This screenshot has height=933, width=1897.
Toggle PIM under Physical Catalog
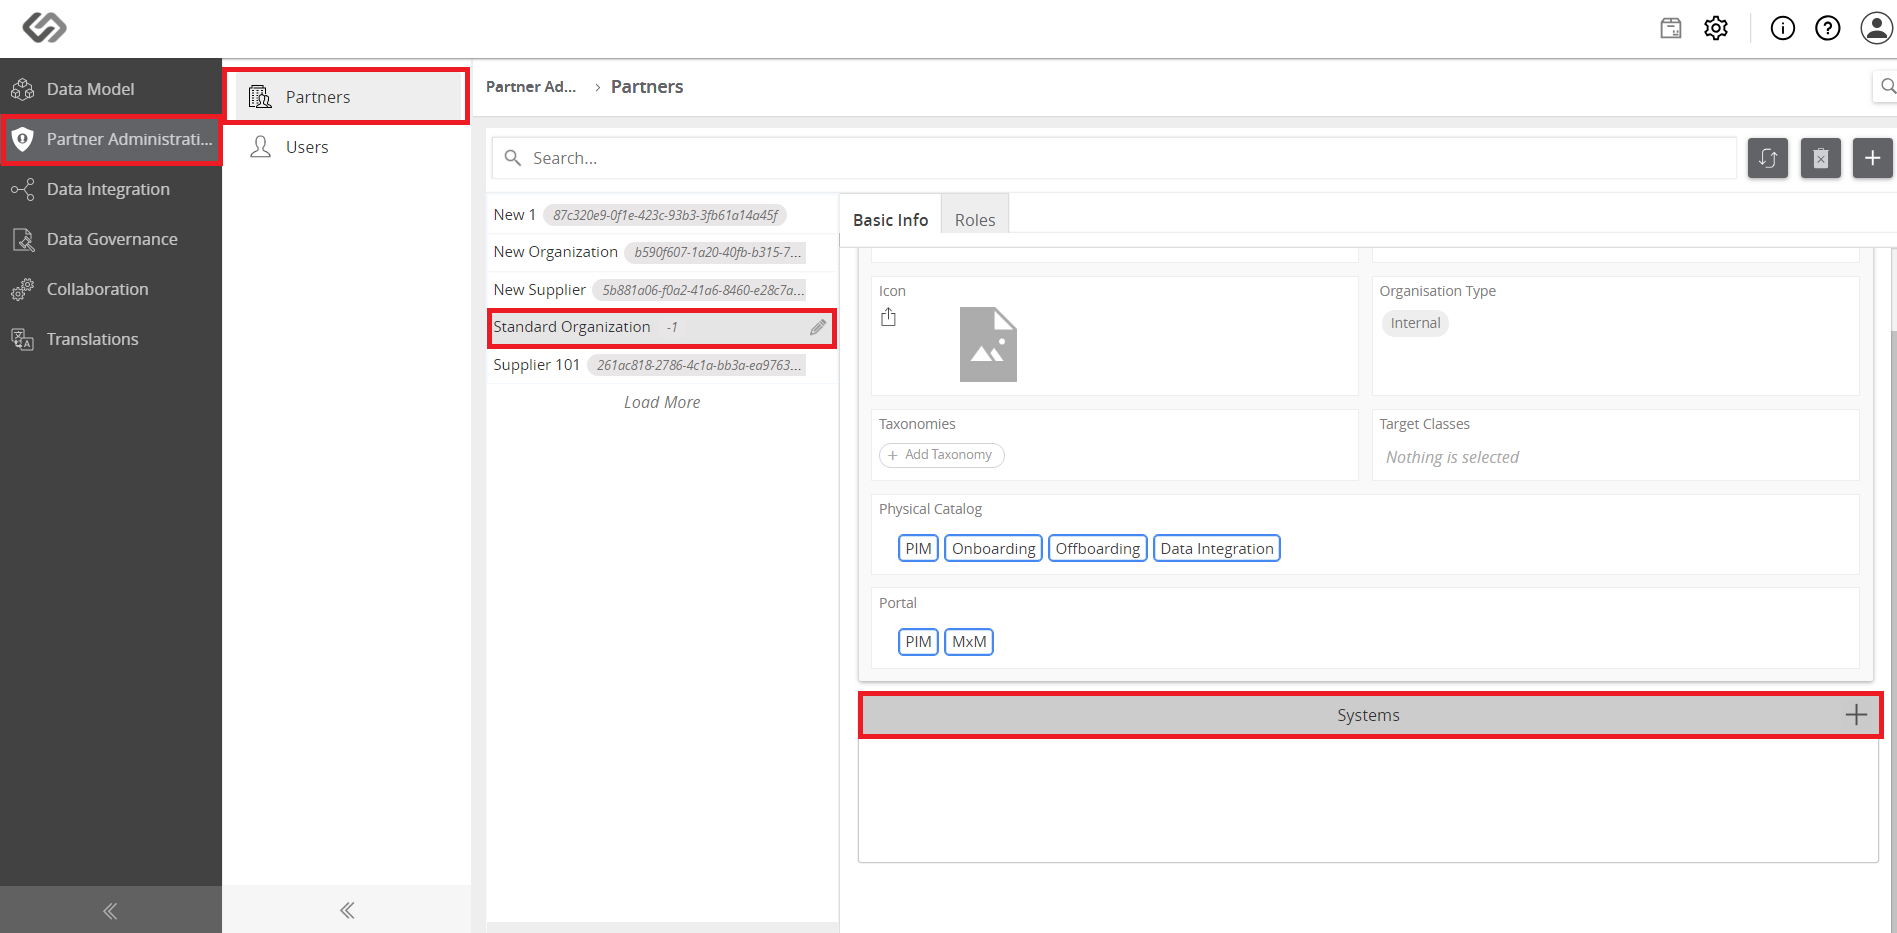918,549
